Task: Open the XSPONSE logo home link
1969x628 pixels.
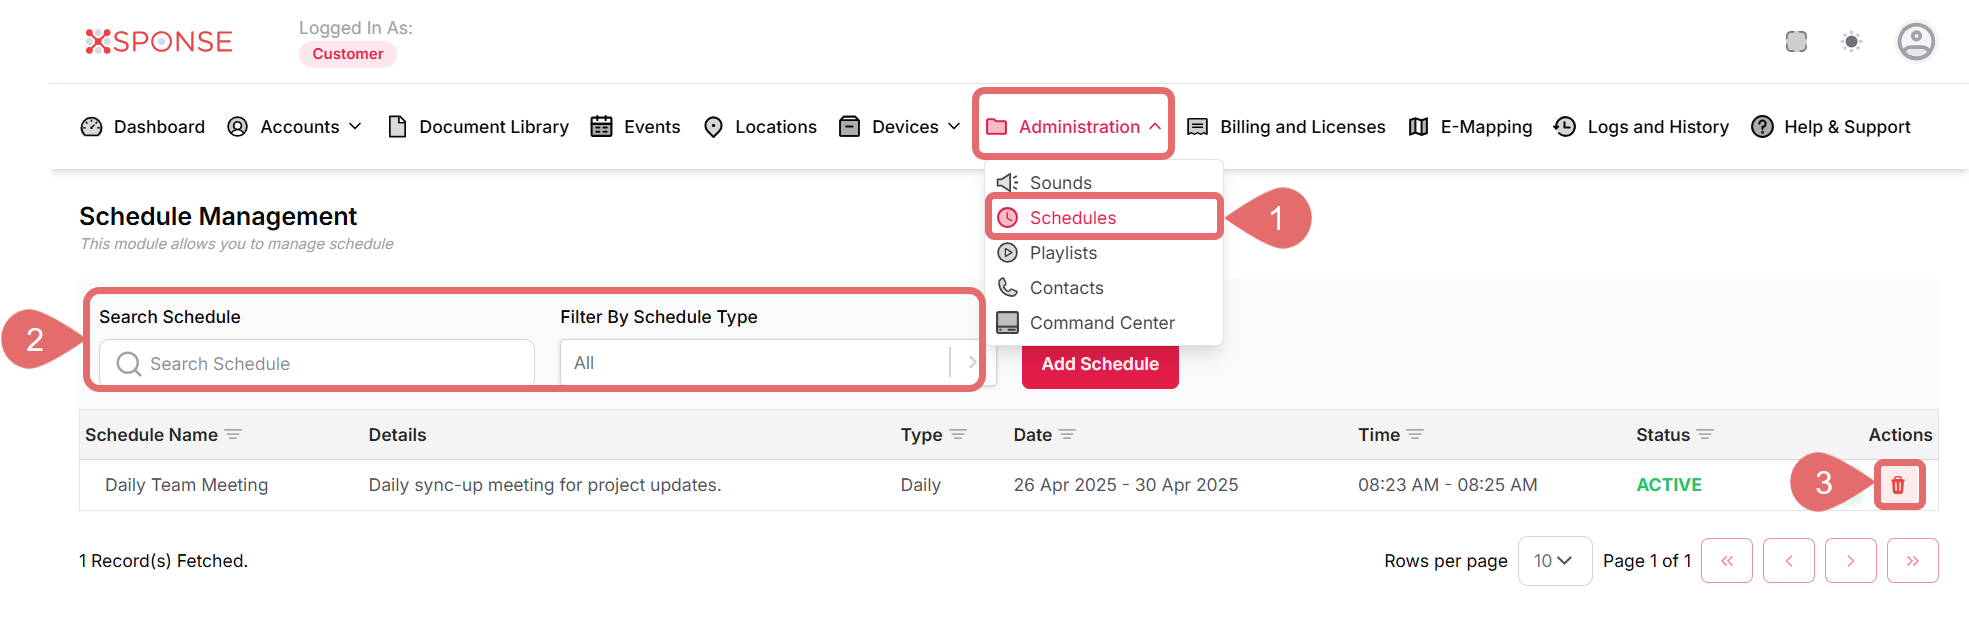Action: pyautogui.click(x=159, y=42)
